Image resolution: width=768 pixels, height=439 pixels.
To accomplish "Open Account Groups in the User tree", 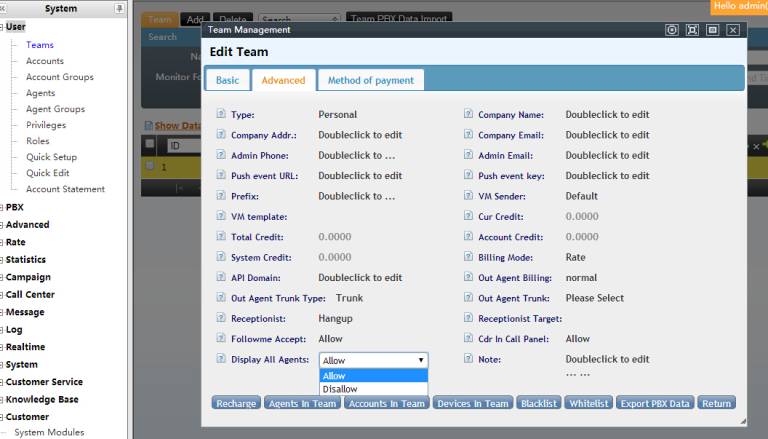I will point(59,77).
